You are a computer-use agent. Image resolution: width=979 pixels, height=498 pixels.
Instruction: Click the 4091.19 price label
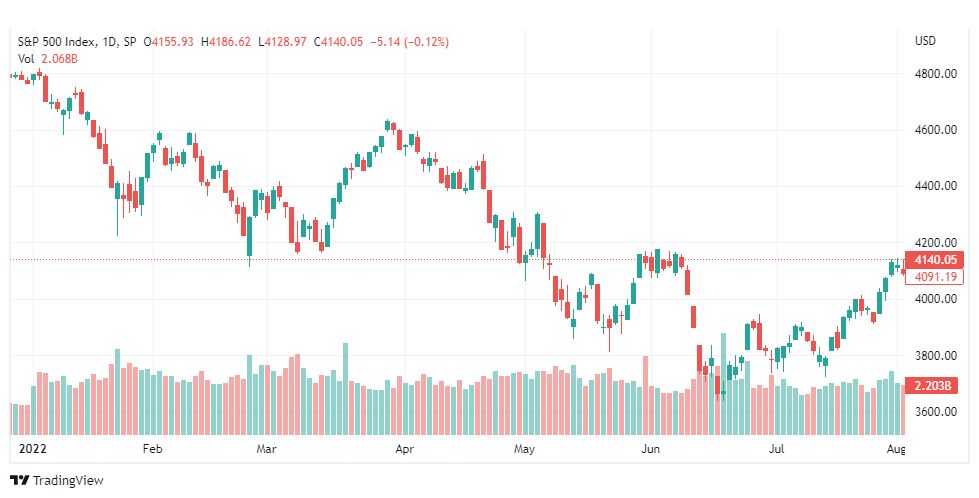click(x=934, y=276)
